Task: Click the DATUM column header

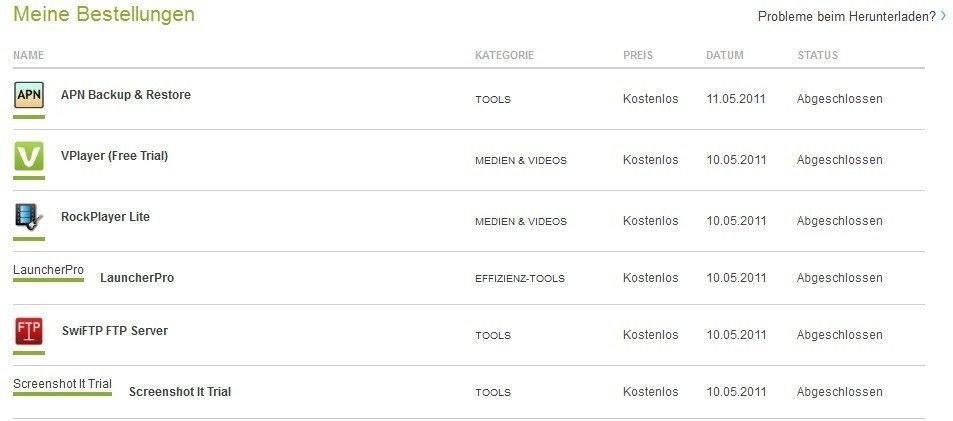Action: click(x=724, y=55)
